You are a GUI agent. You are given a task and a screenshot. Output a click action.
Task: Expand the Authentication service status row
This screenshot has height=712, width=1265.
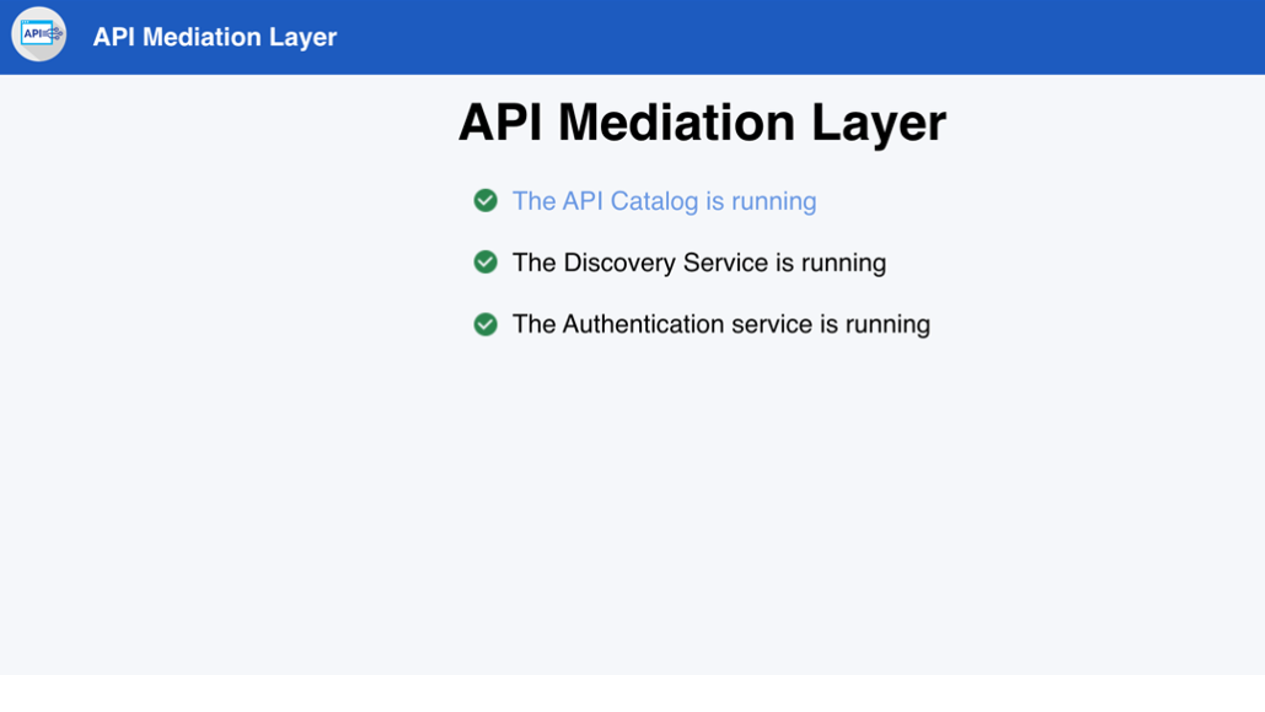720,324
